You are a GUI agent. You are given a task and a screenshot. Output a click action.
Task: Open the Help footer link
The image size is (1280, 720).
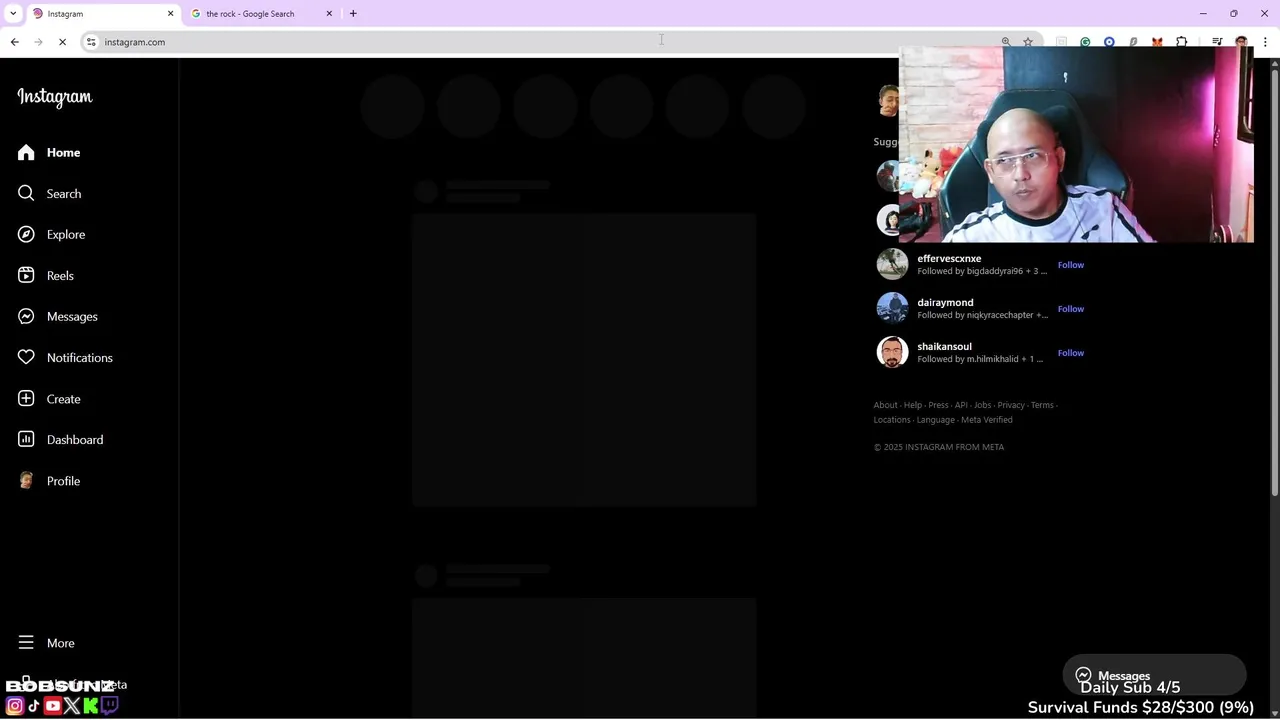(912, 405)
